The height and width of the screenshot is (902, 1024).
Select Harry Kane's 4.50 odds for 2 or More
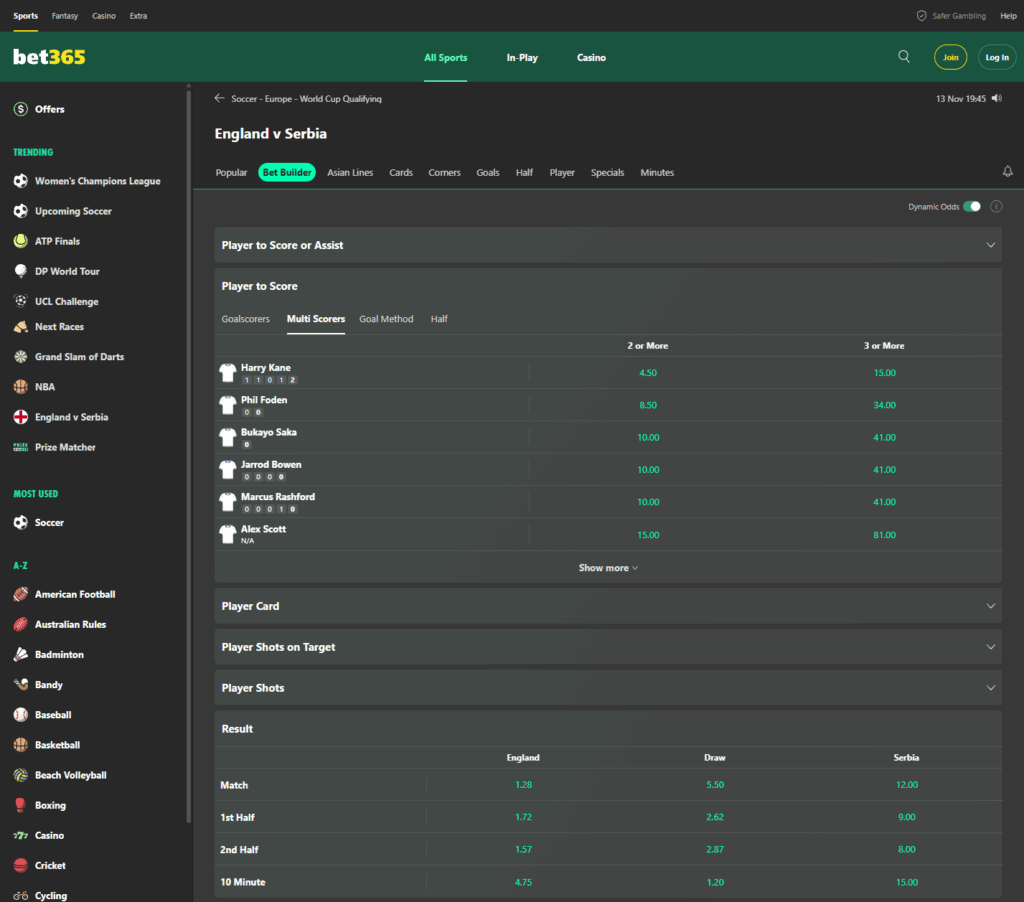[x=648, y=370]
